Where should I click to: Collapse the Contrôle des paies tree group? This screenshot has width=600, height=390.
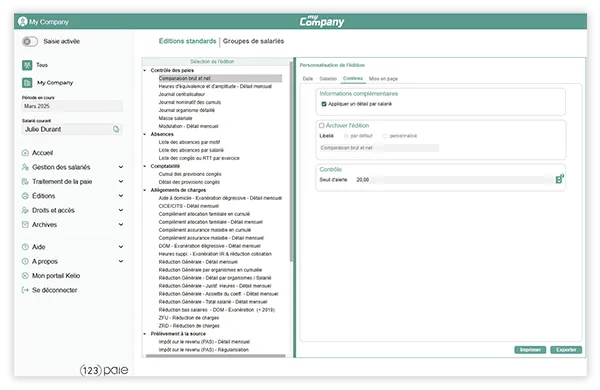pyautogui.click(x=145, y=70)
